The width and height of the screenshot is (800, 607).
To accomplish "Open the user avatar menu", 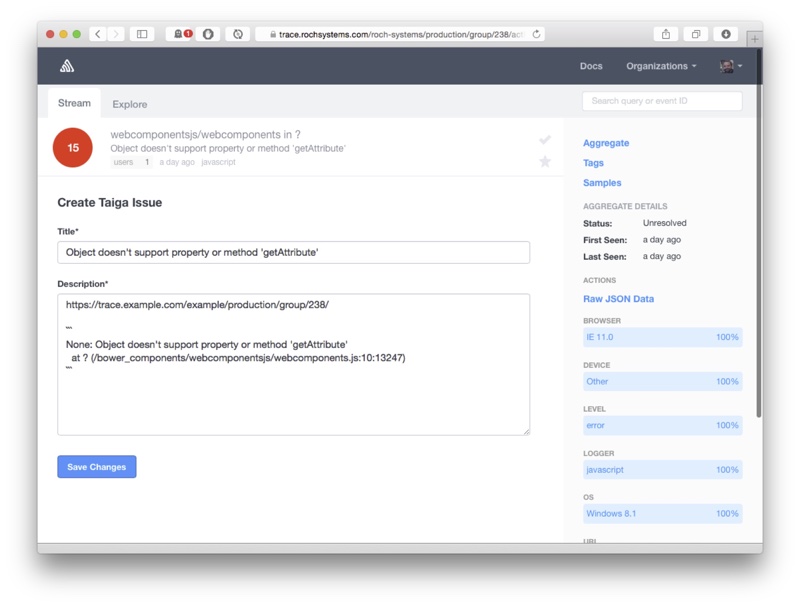I will coord(731,66).
